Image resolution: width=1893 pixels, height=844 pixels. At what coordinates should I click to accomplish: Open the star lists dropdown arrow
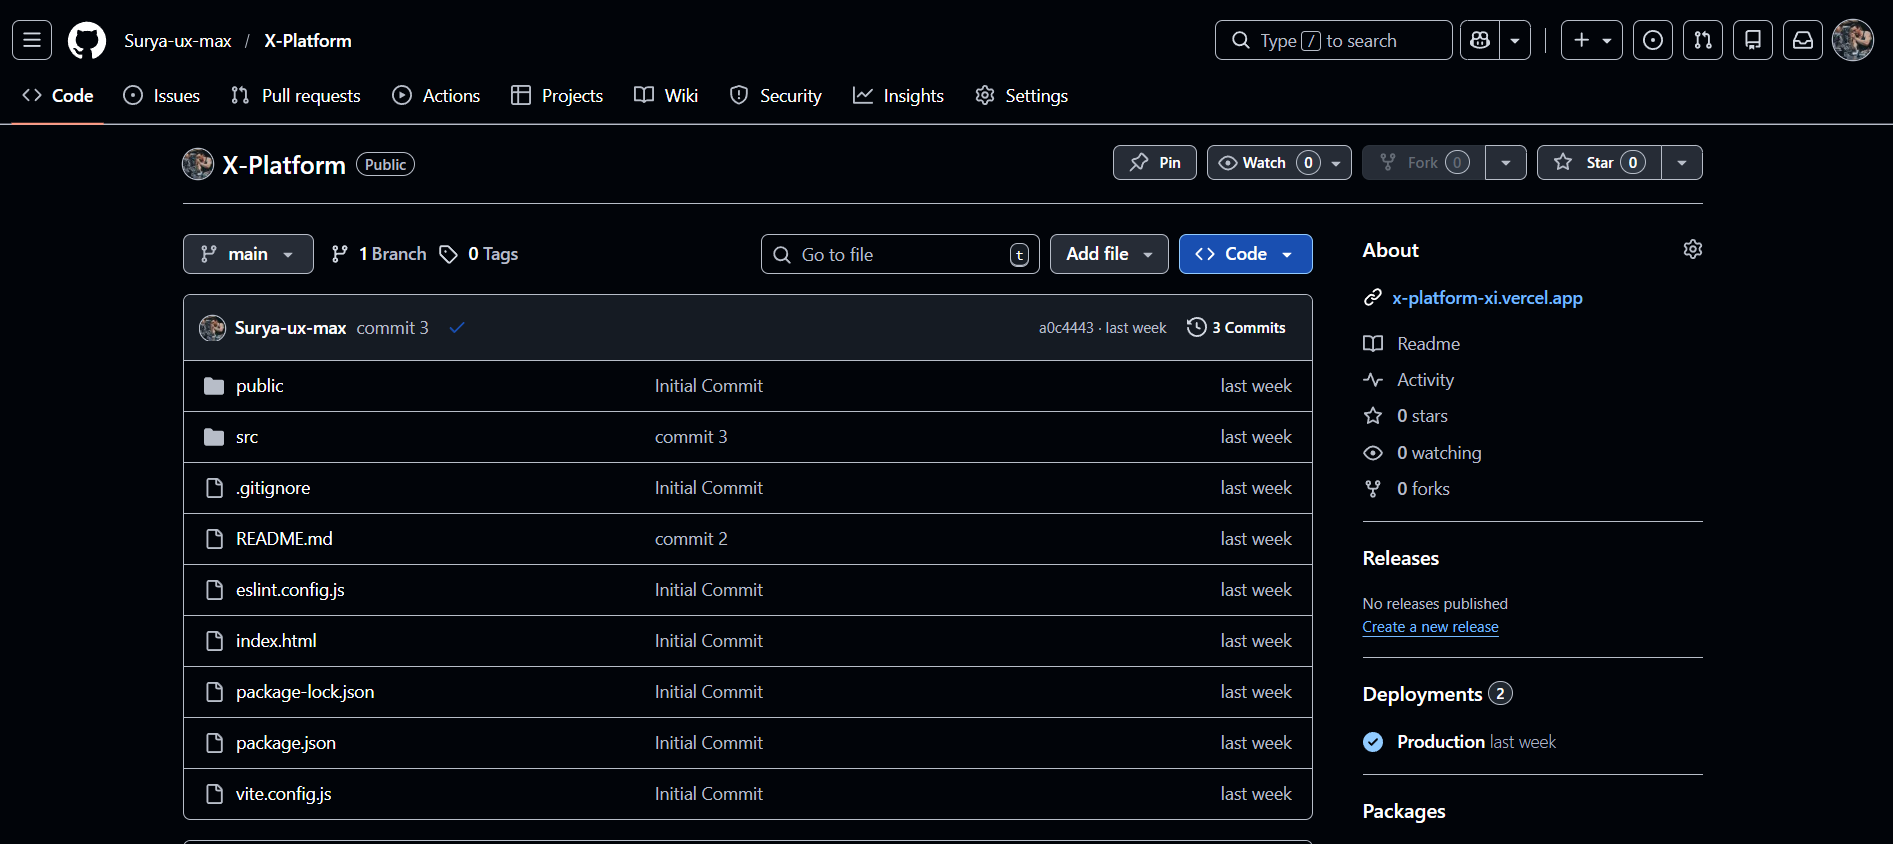tap(1682, 163)
